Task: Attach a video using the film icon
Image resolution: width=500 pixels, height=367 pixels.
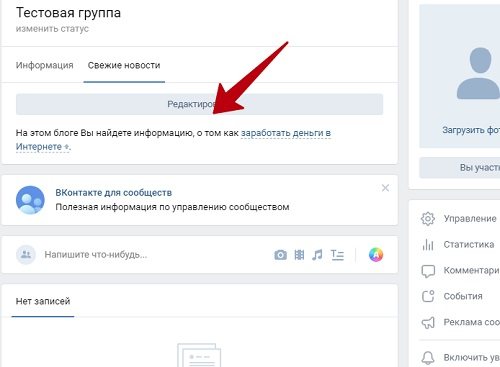Action: [299, 255]
